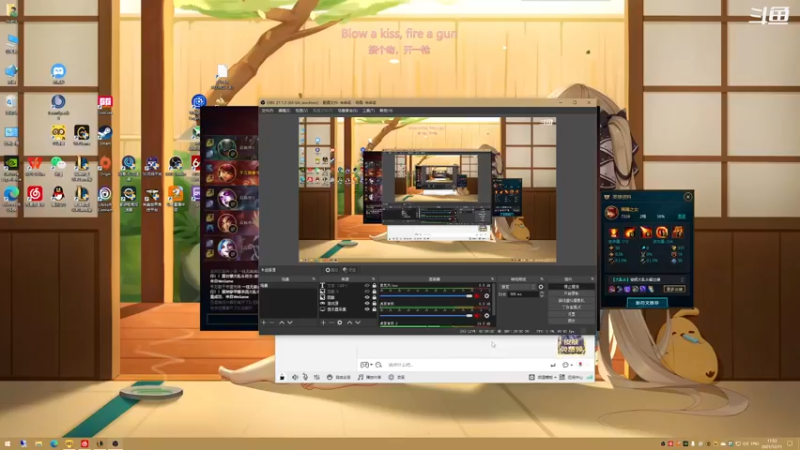Toggle lock on the text source
Image resolution: width=800 pixels, height=450 pixels.
coord(374,286)
